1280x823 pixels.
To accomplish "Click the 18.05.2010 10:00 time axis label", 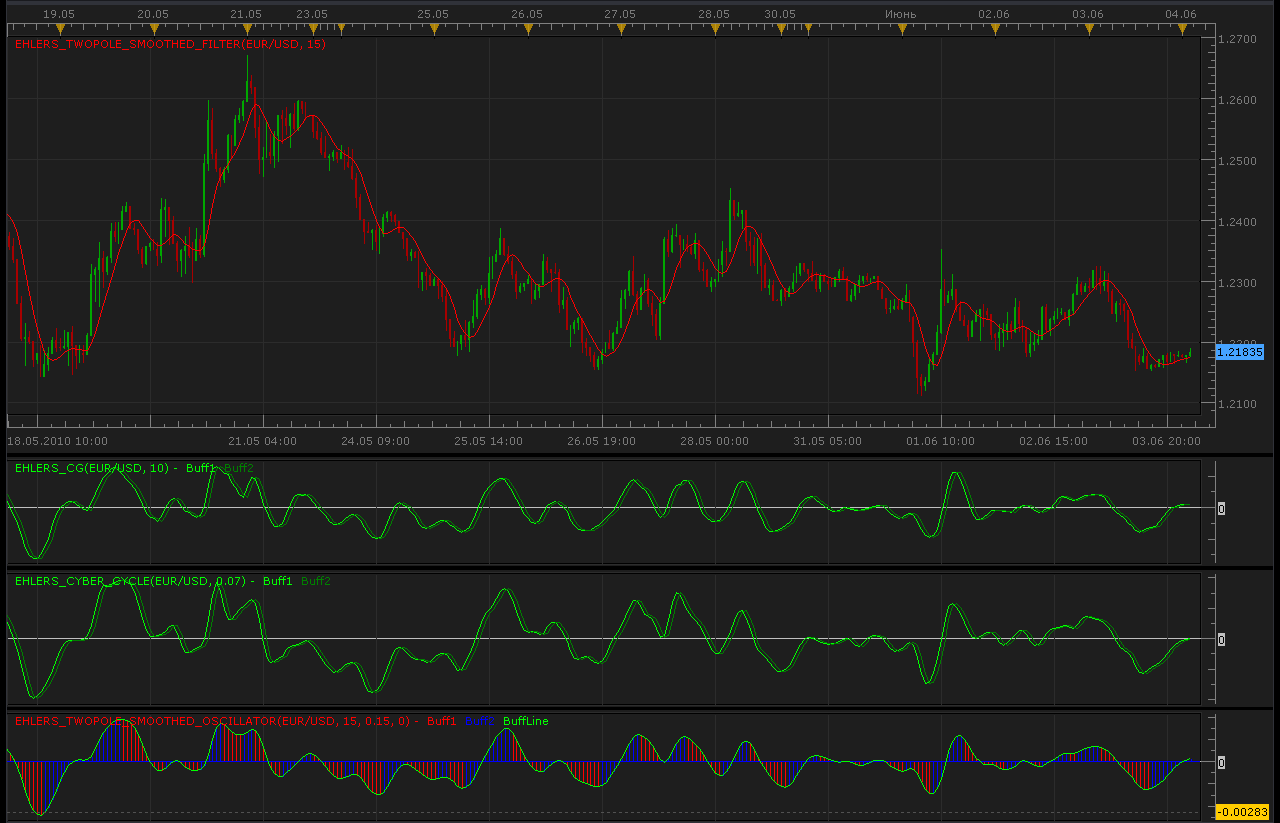I will point(58,440).
